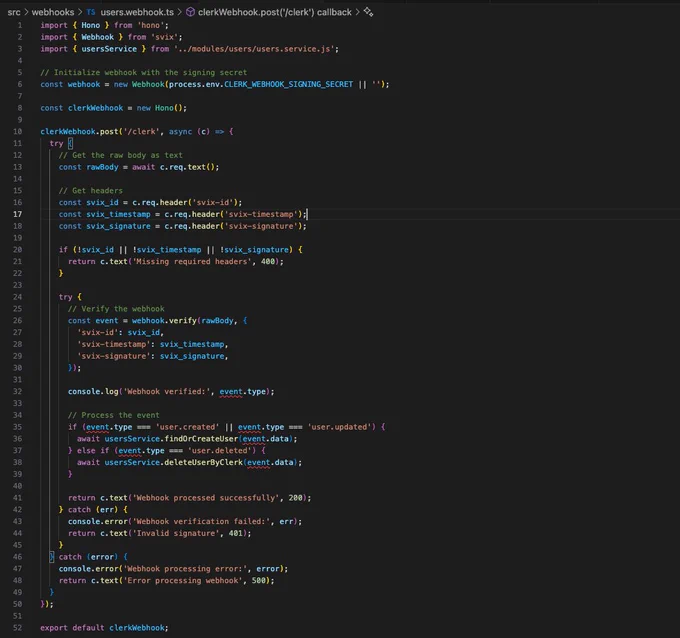
Task: Open the 'webhooks' breadcrumb folder
Action: click(52, 12)
